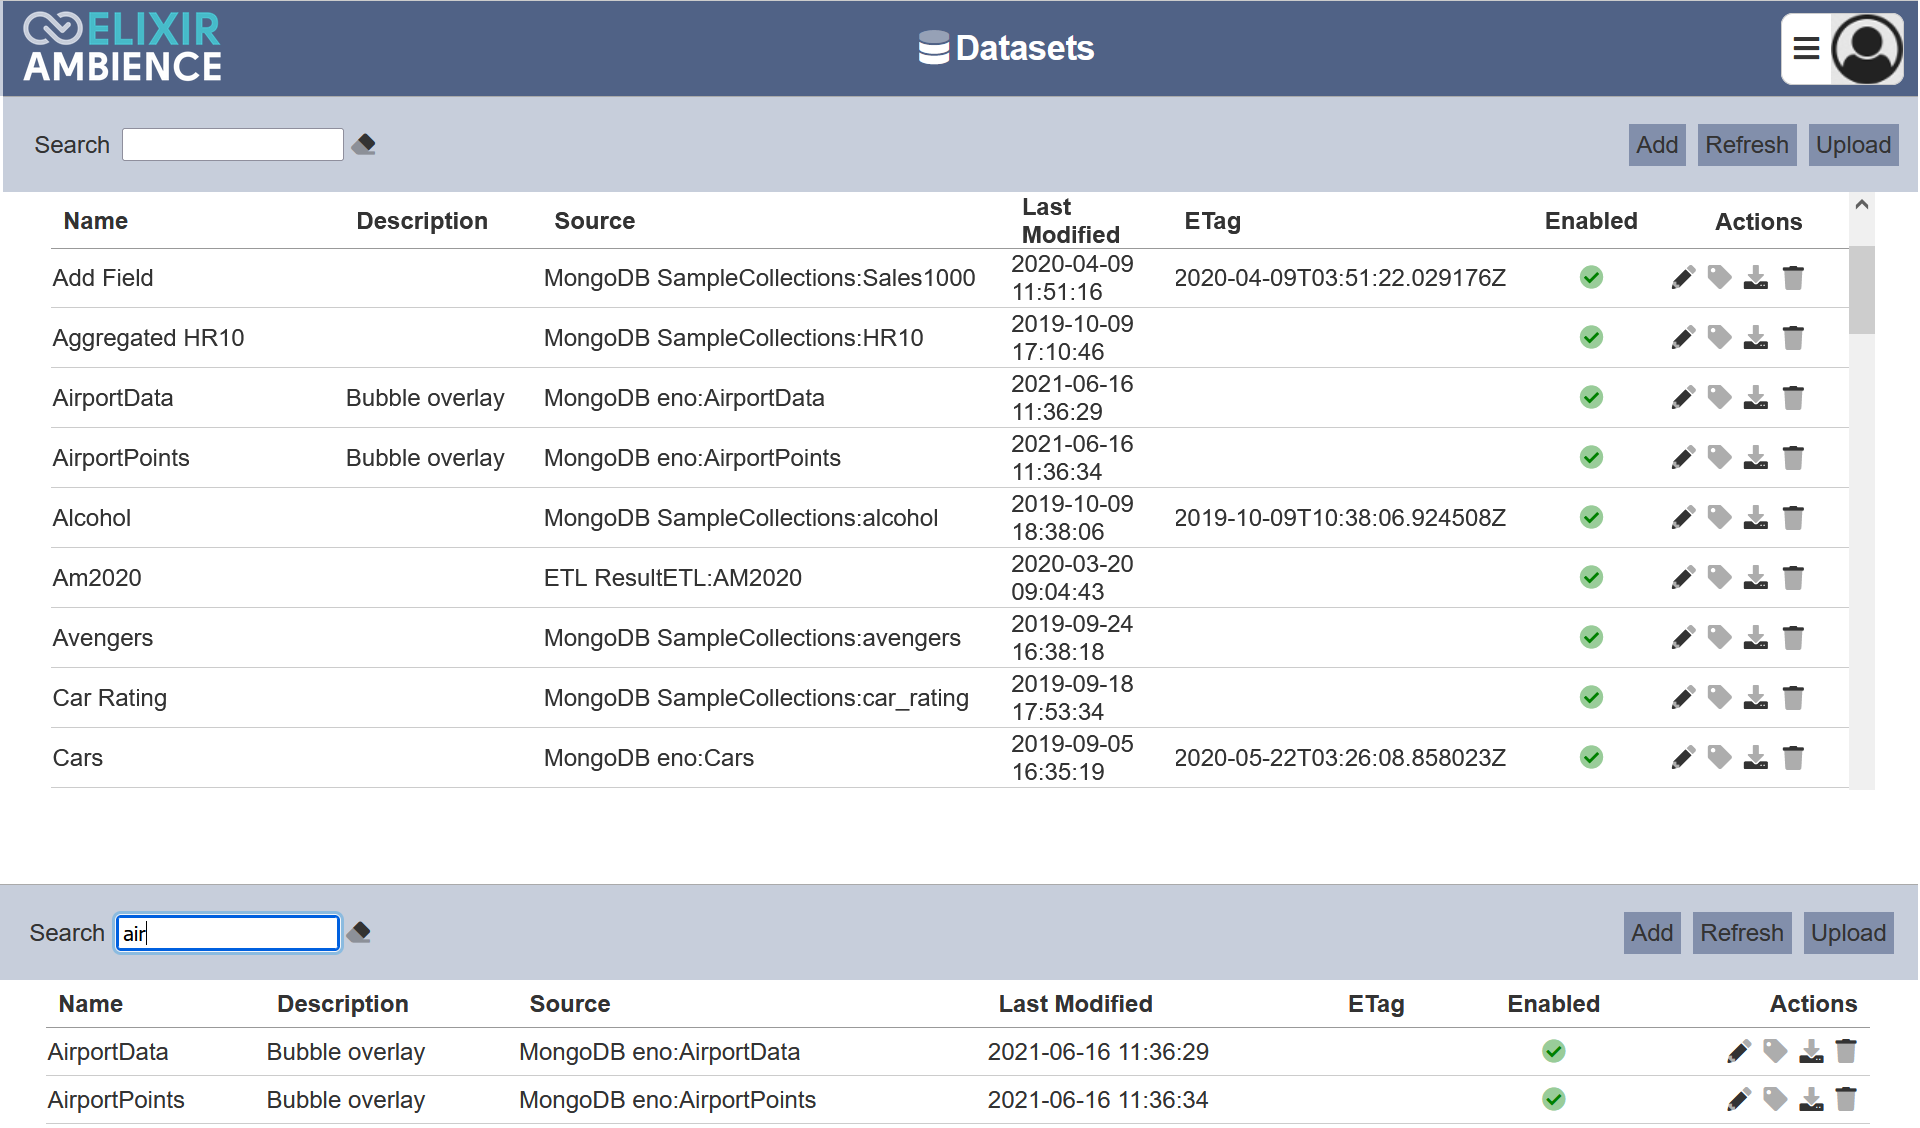Click the search field containing 'air'
The width and height of the screenshot is (1920, 1128).
tap(228, 933)
